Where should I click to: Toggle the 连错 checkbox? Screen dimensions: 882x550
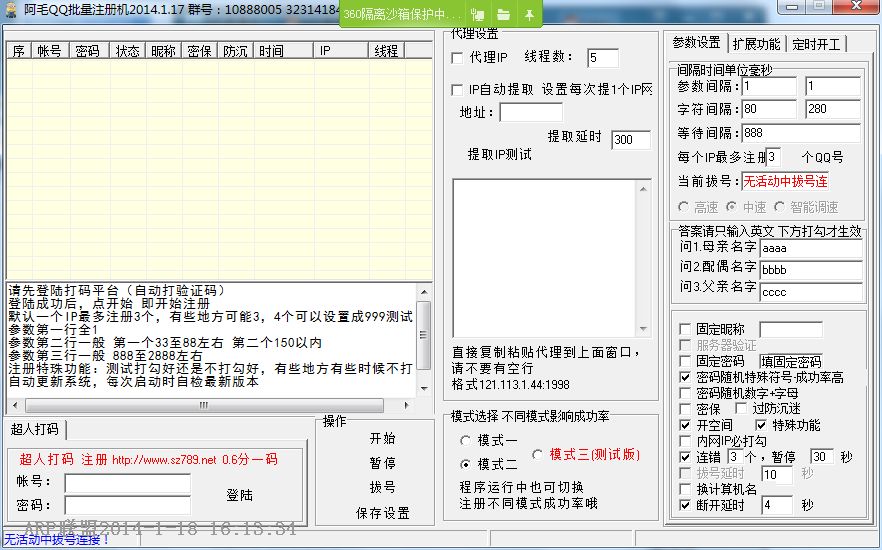(x=685, y=457)
